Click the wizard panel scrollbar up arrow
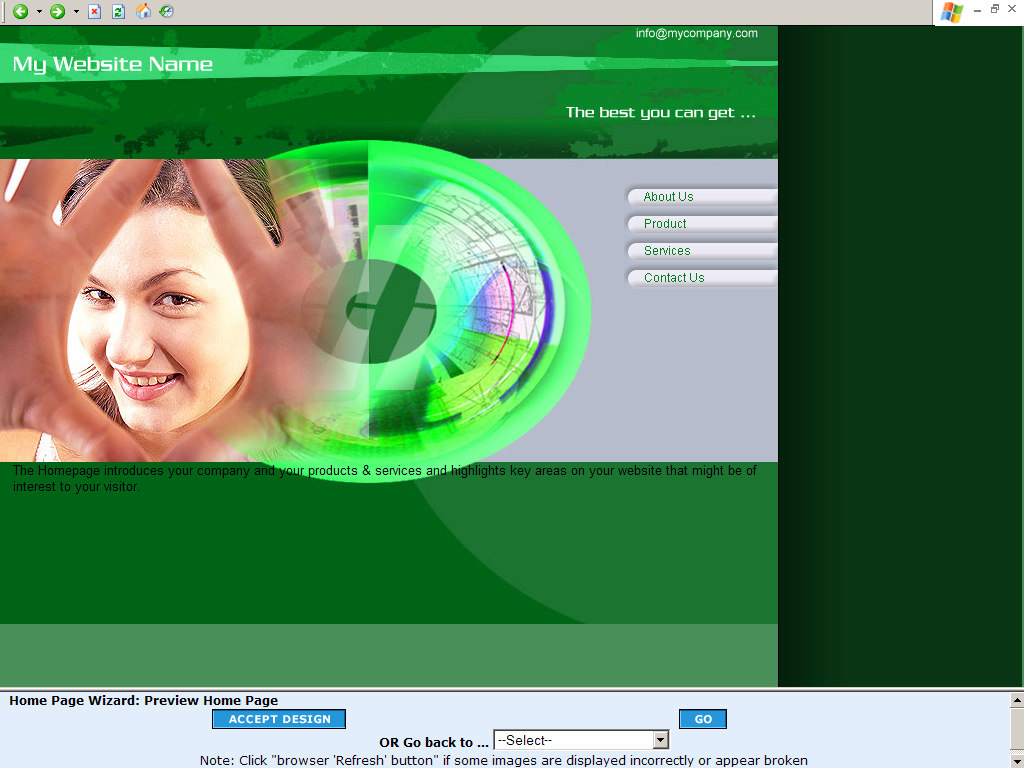This screenshot has width=1024, height=768. pyautogui.click(x=1017, y=701)
